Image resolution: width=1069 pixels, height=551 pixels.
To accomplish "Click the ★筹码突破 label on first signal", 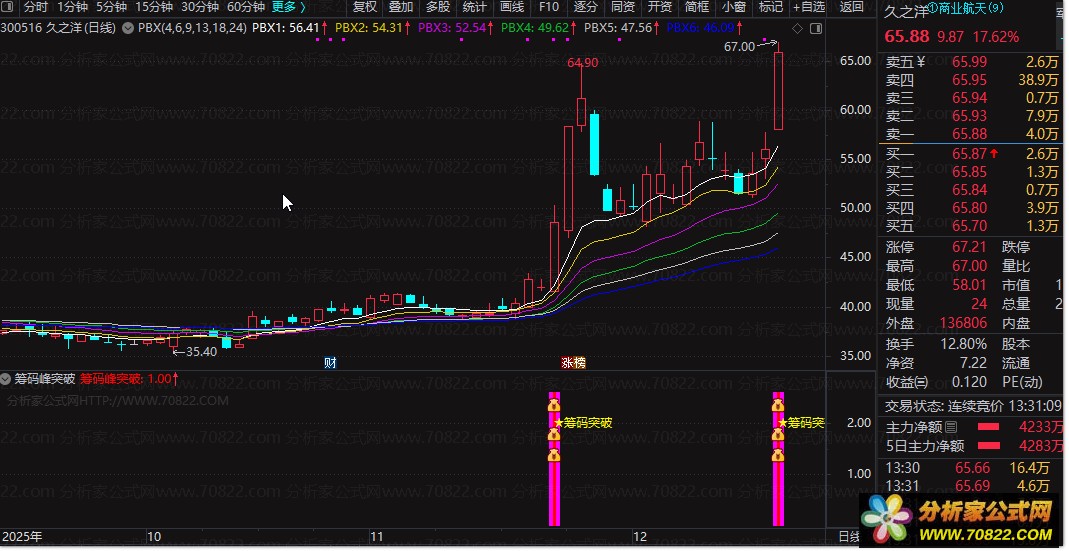I will (x=583, y=423).
